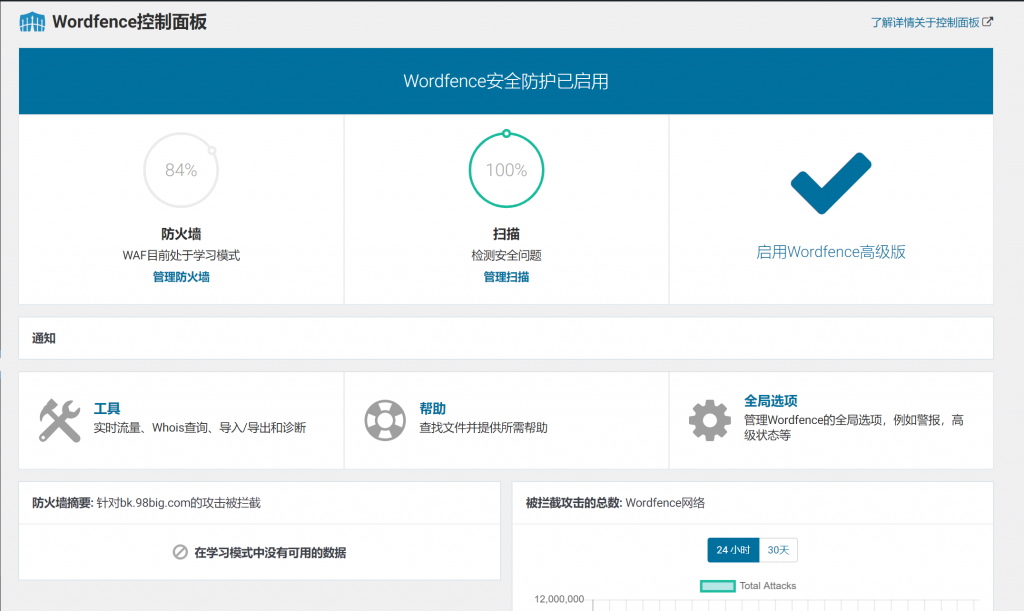Screen dimensions: 1024x611
Task: Open the 管理防火墙 link
Action: pyautogui.click(x=181, y=277)
